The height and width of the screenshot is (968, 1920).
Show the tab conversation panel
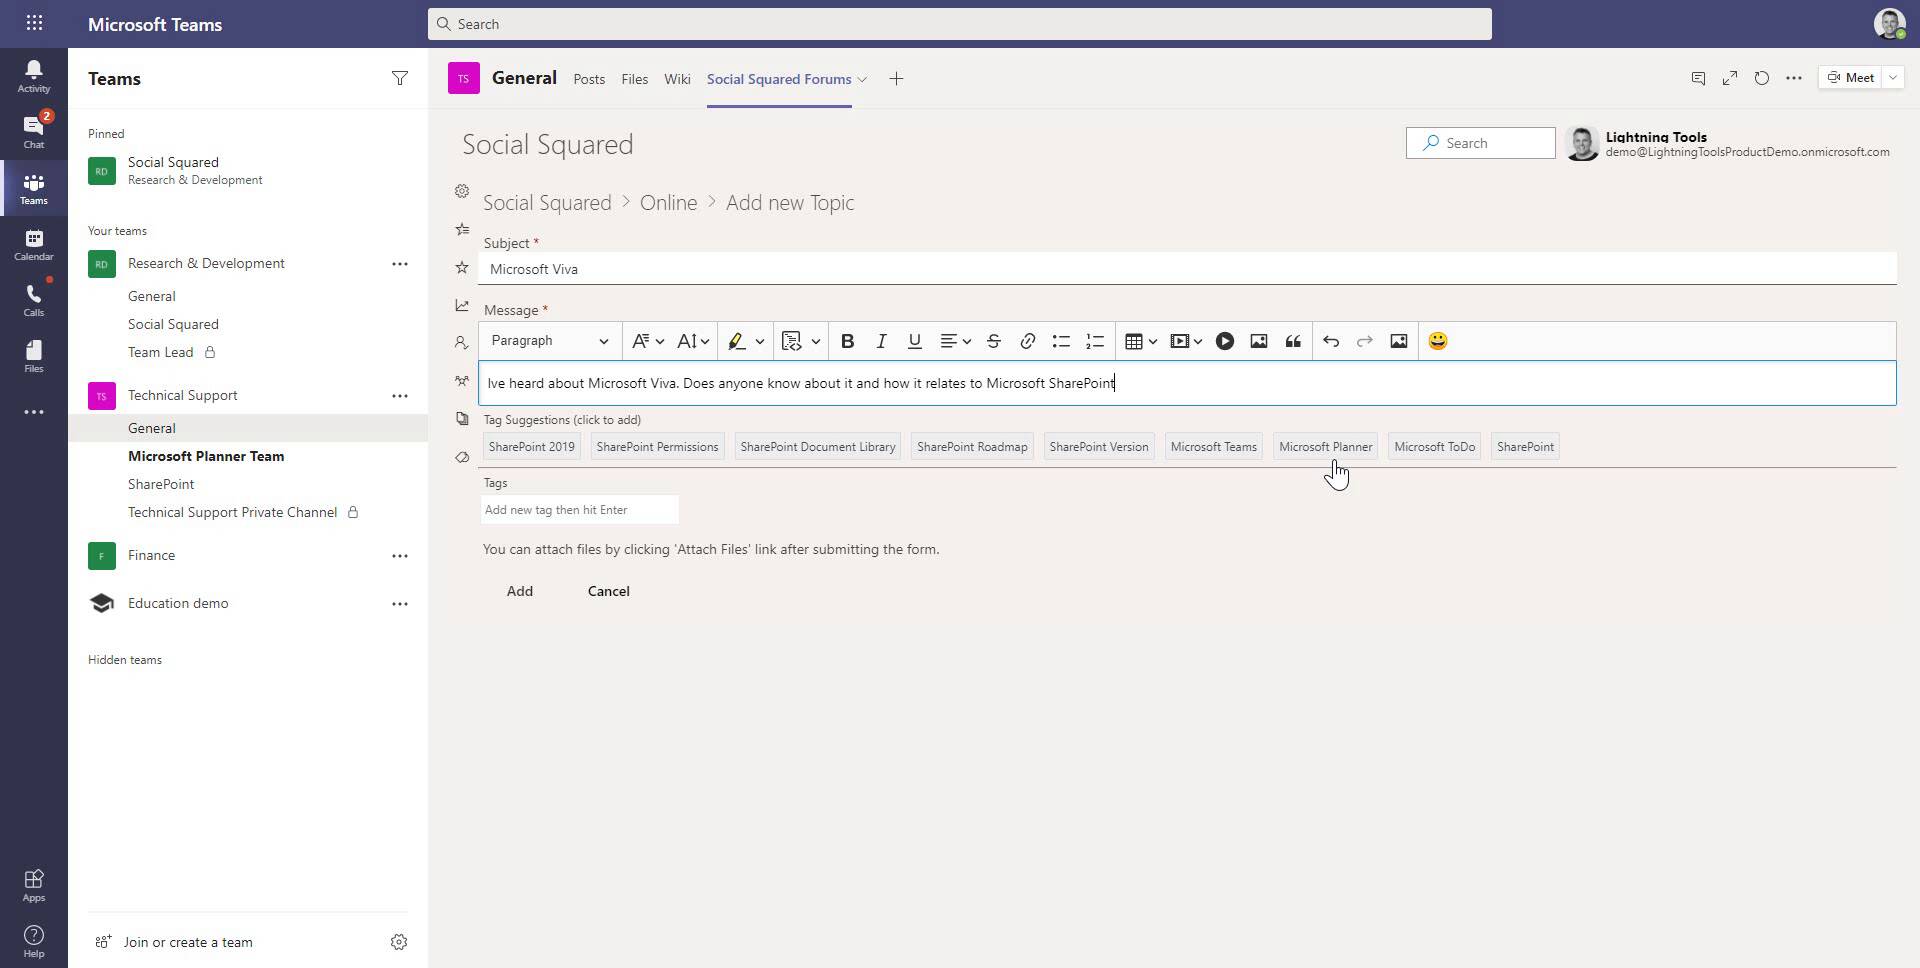click(x=1698, y=78)
